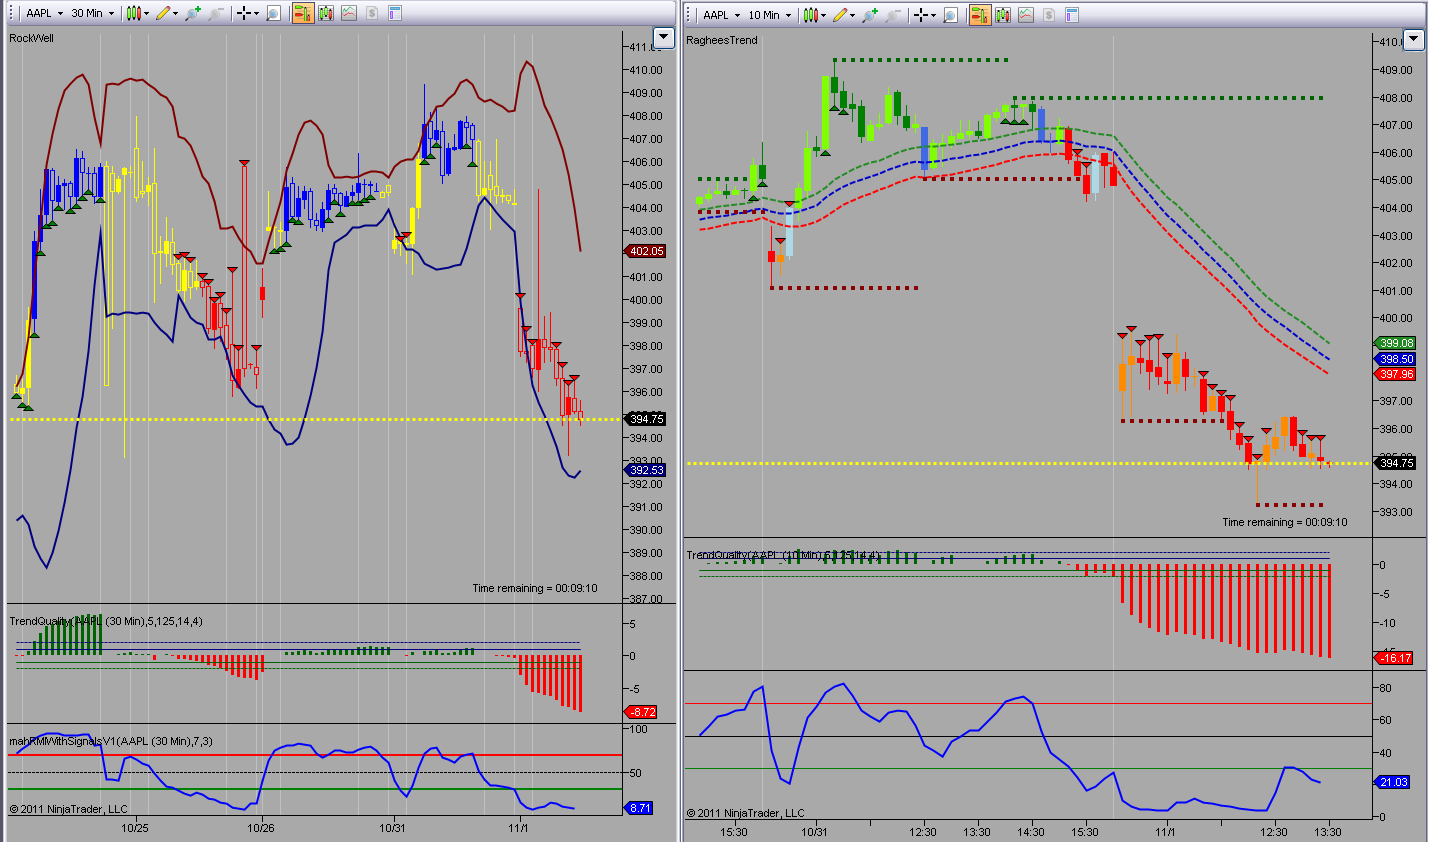Screen dimensions: 1429x842
Task: Click the red 397.96 price marker
Action: [x=1396, y=374]
